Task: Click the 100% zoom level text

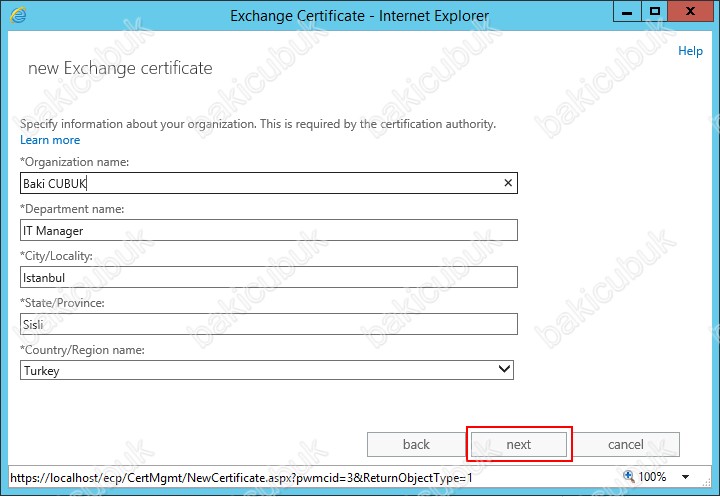Action: click(x=652, y=477)
